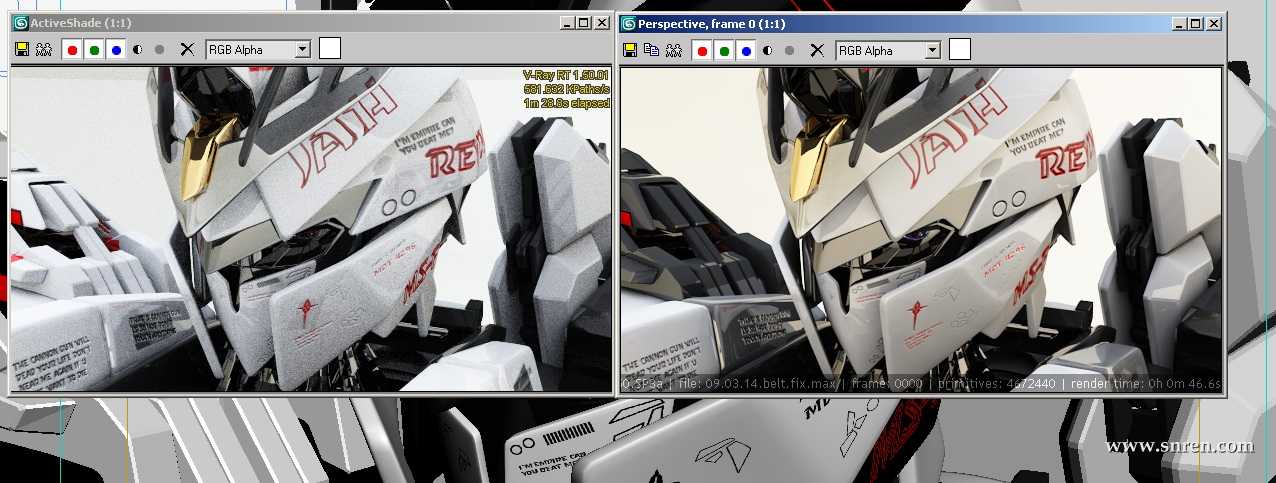Toggle blue channel in ActiveShade window
The image size is (1276, 483).
tap(116, 49)
